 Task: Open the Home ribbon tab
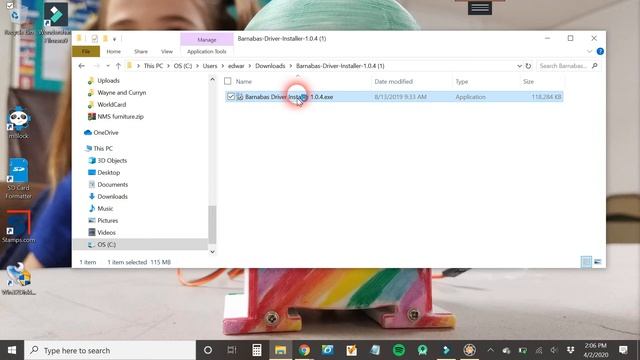(113, 51)
